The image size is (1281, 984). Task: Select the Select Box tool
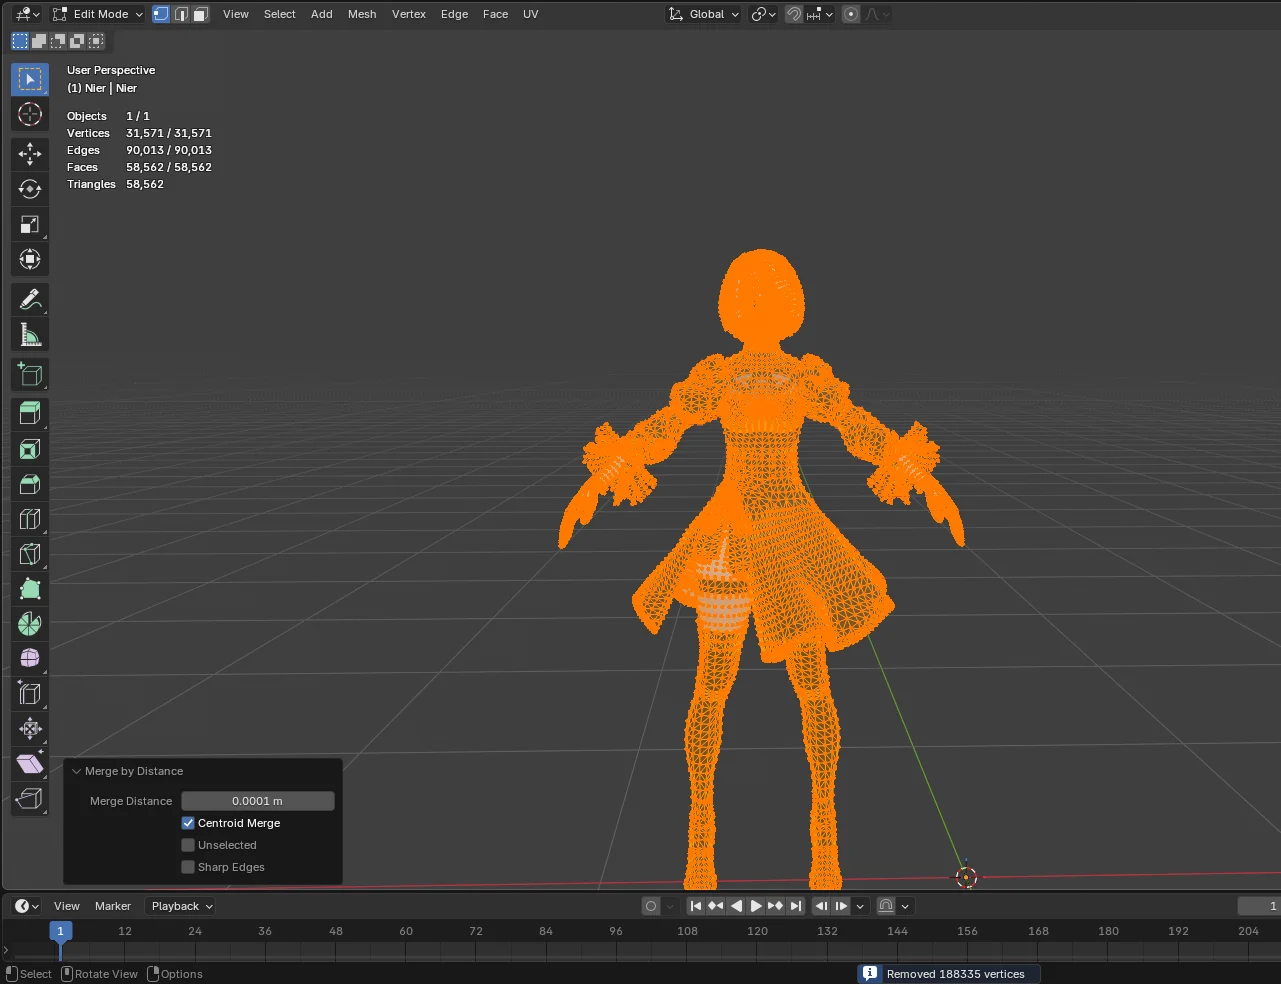[x=30, y=79]
